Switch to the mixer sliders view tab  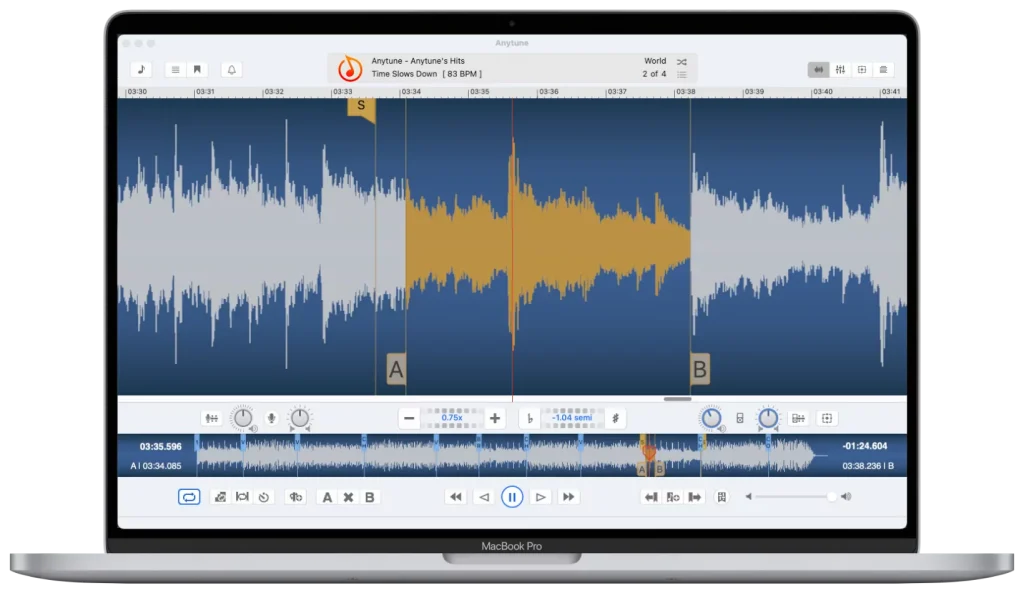coord(840,69)
